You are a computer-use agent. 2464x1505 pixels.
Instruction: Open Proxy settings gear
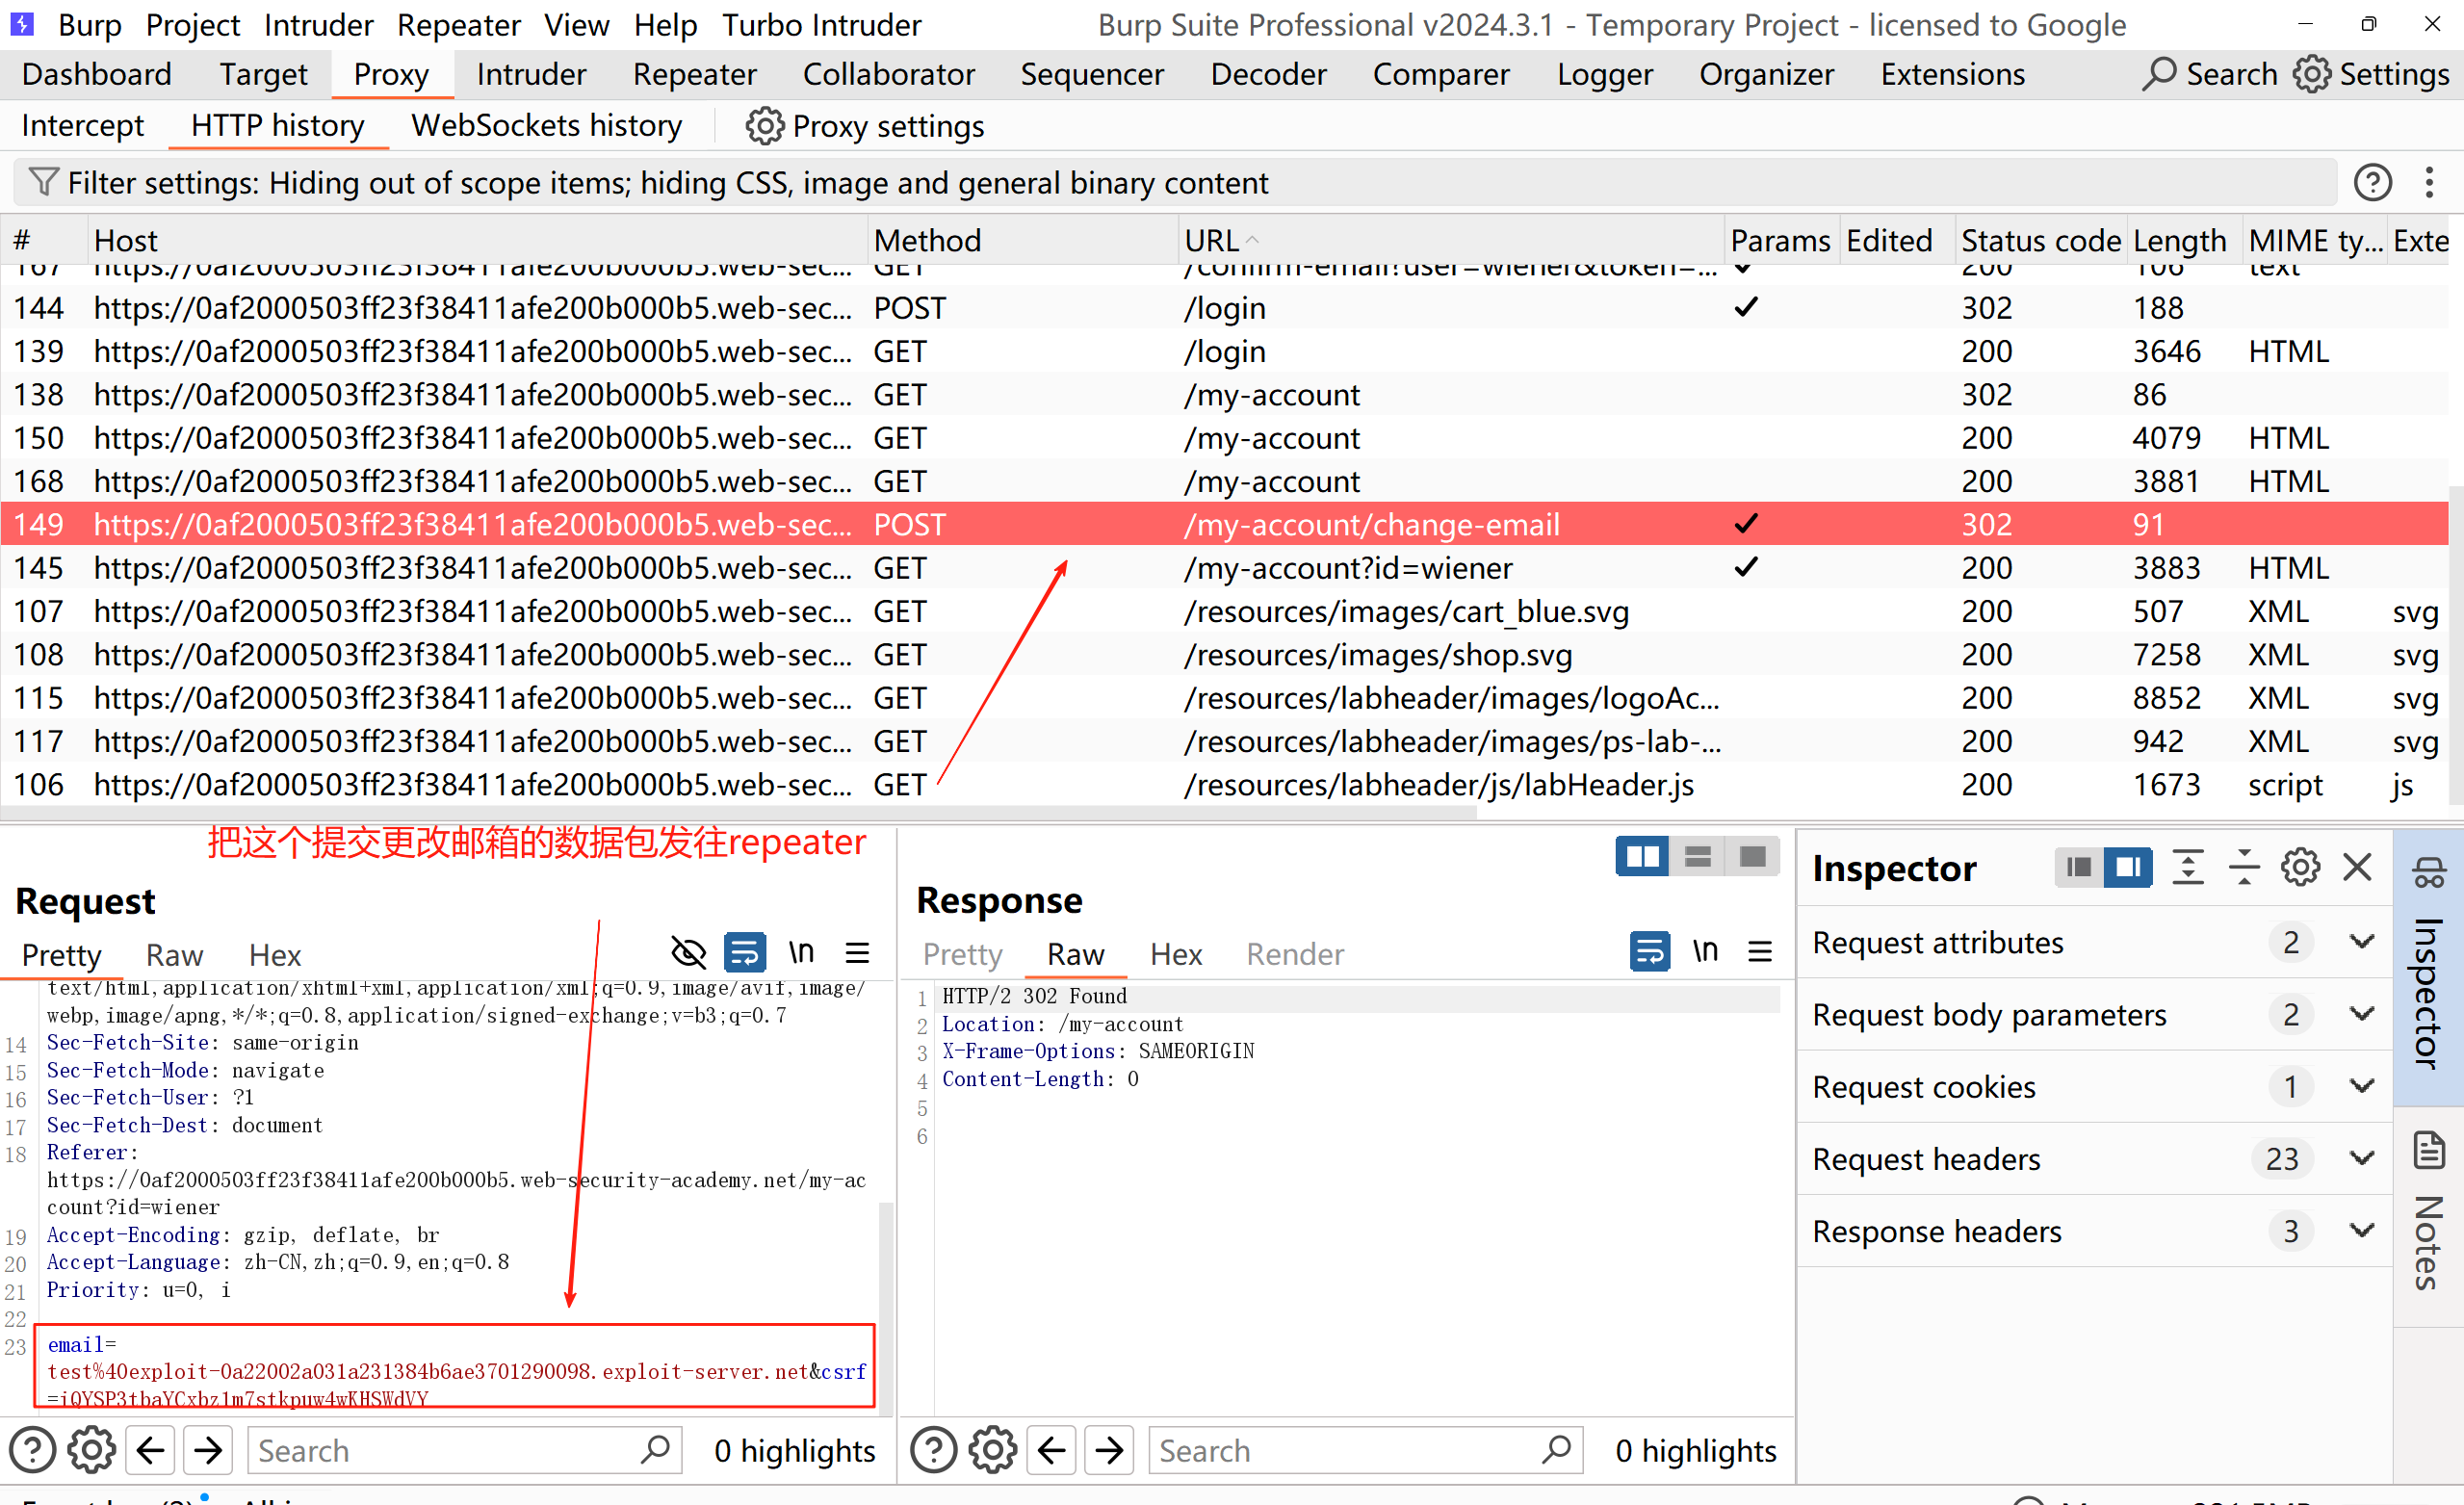(x=764, y=126)
